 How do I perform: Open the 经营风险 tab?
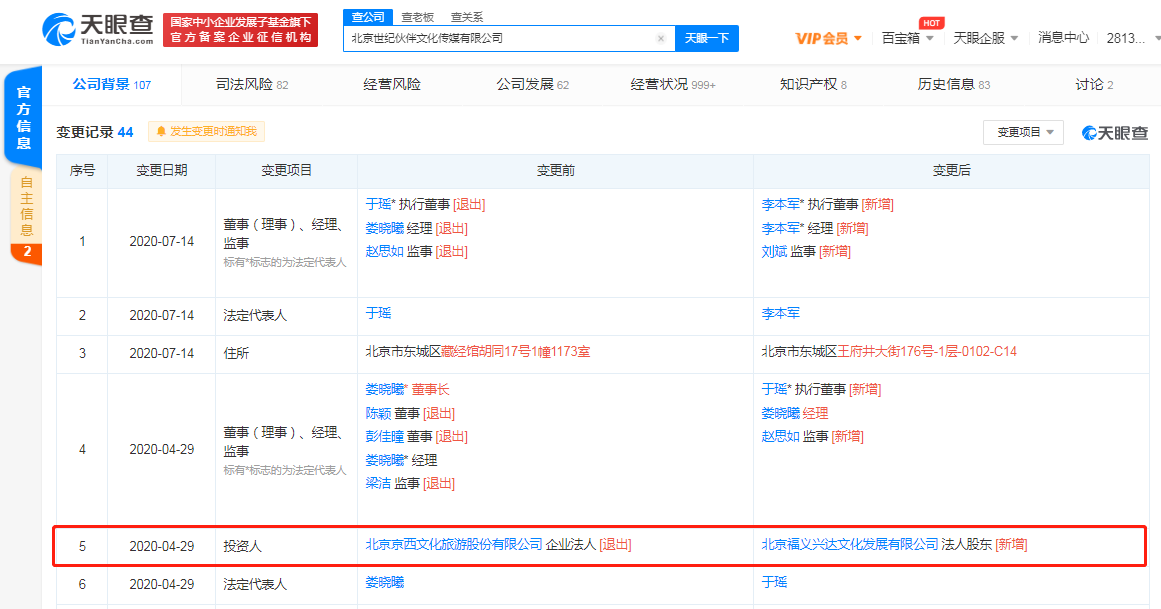coord(392,84)
